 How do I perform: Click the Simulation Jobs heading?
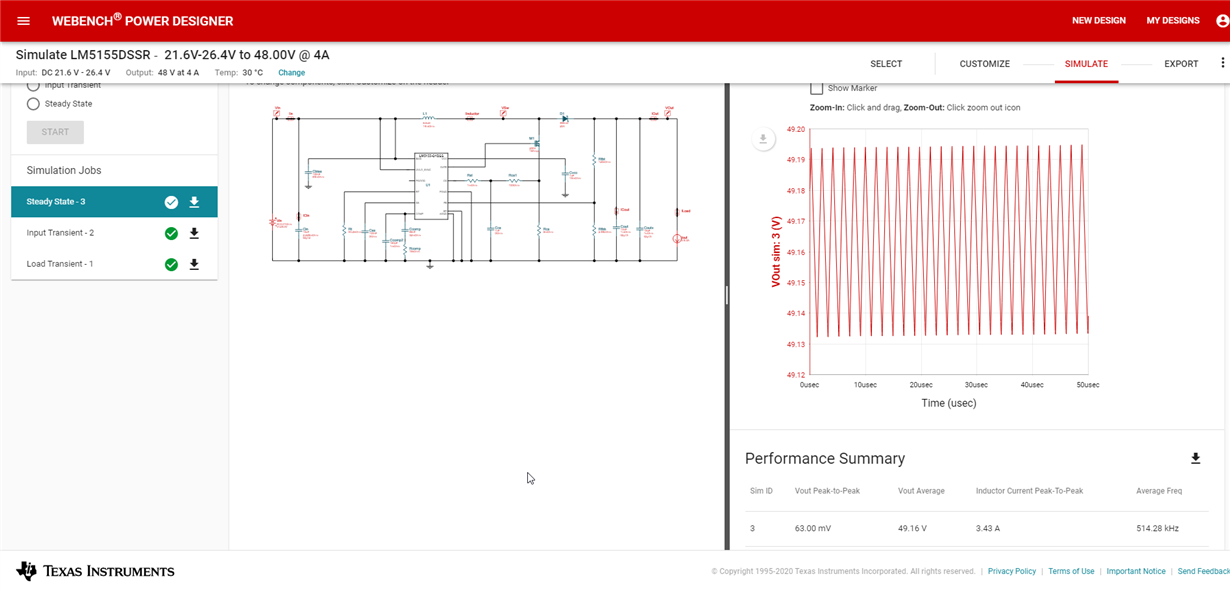click(x=64, y=171)
